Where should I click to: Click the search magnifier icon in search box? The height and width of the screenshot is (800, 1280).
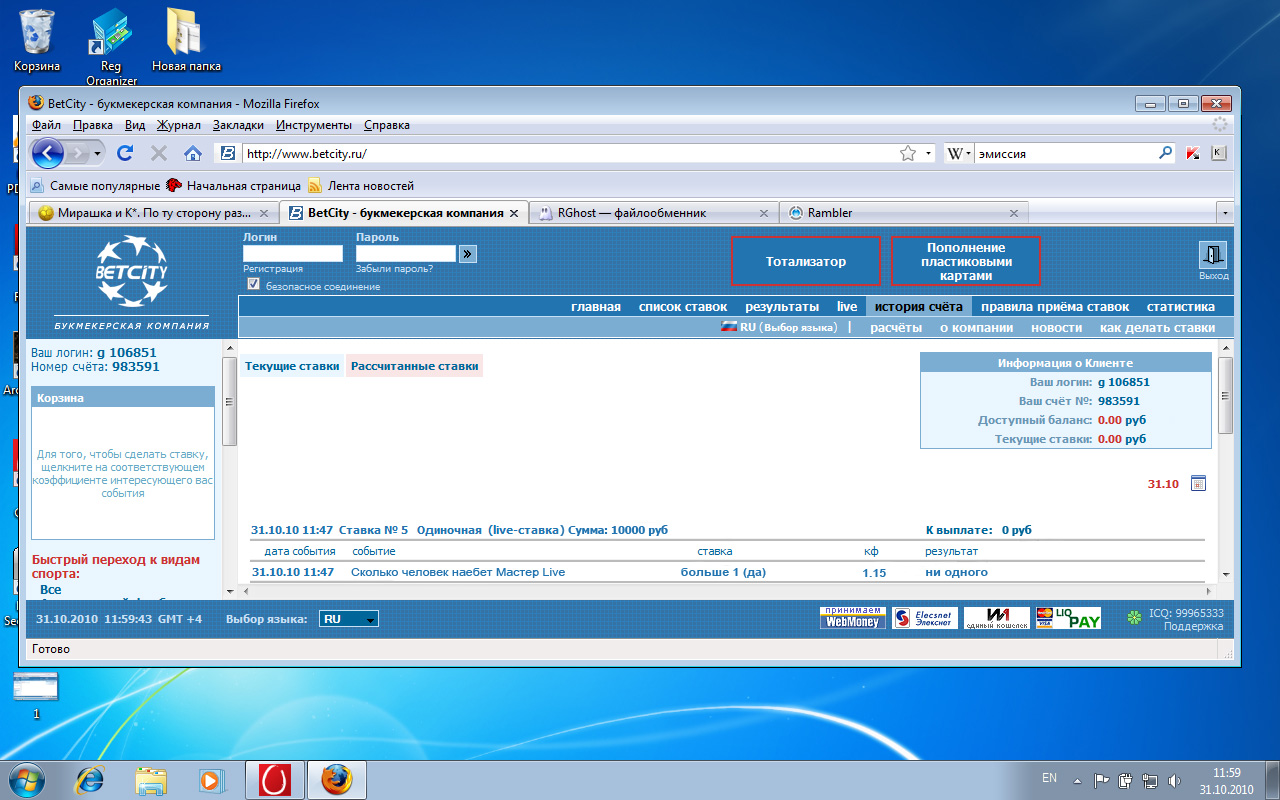click(x=1165, y=154)
